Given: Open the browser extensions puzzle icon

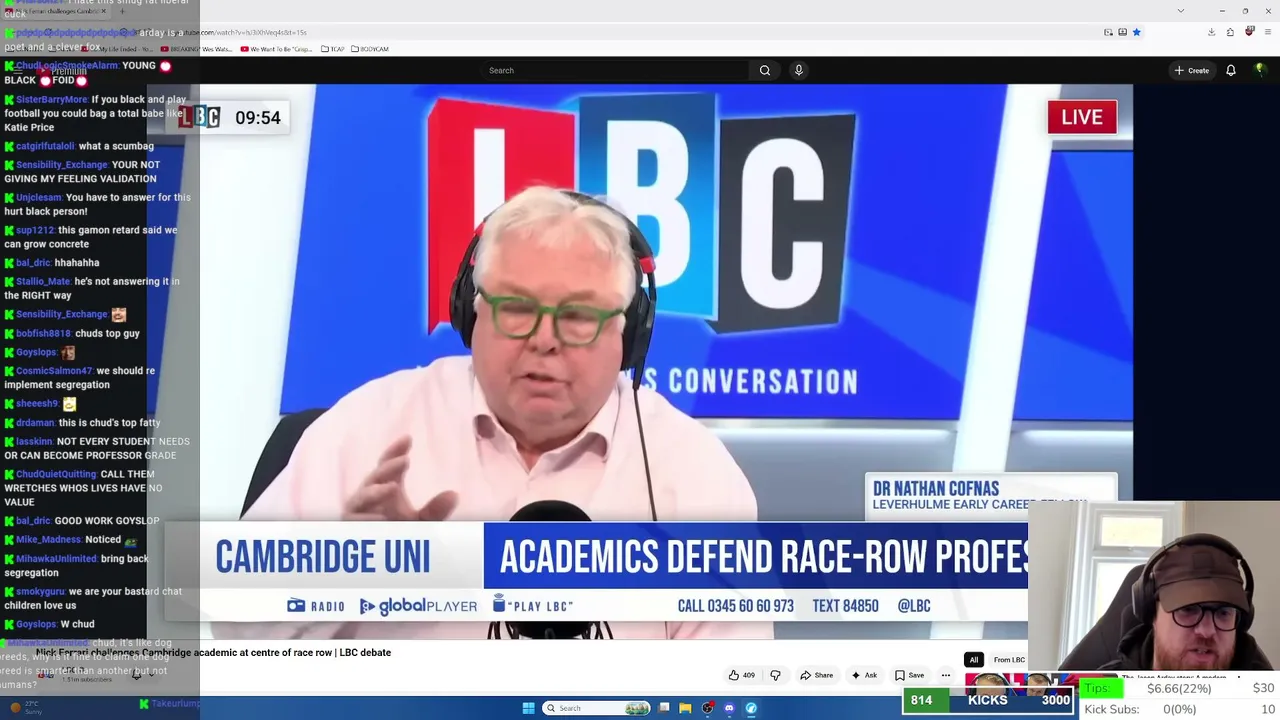Looking at the screenshot, I should coord(1230,32).
